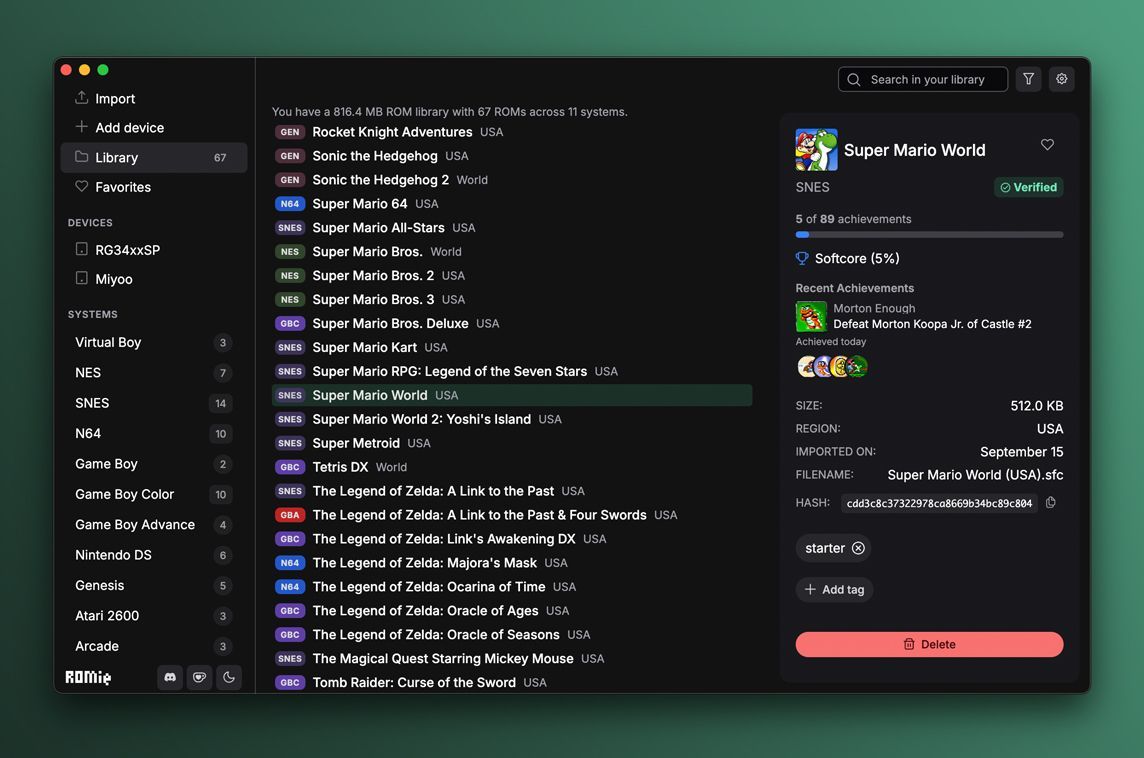This screenshot has width=1144, height=758.
Task: Click the recent achievement badges row
Action: [x=832, y=366]
